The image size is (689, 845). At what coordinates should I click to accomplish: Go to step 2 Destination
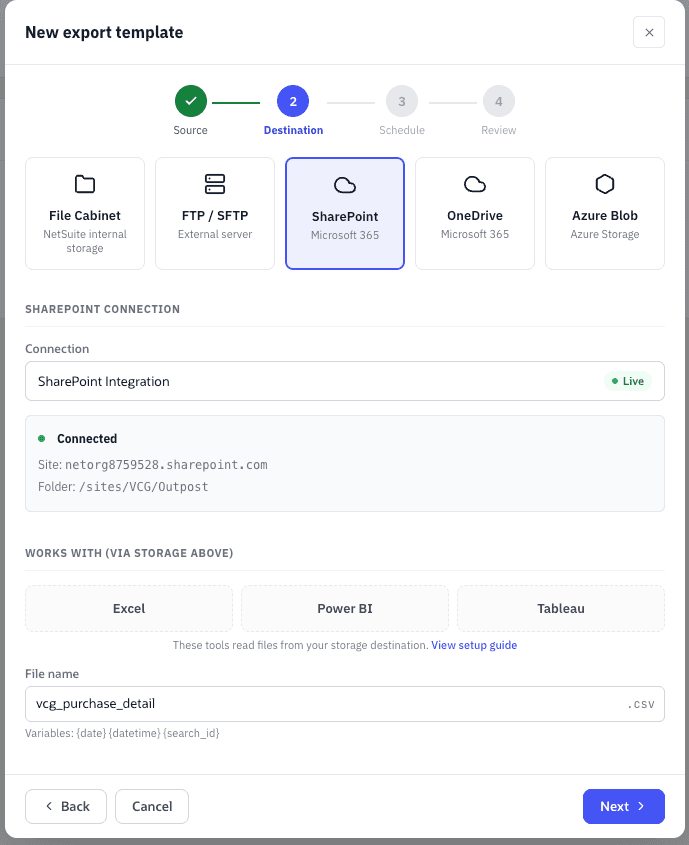(293, 101)
